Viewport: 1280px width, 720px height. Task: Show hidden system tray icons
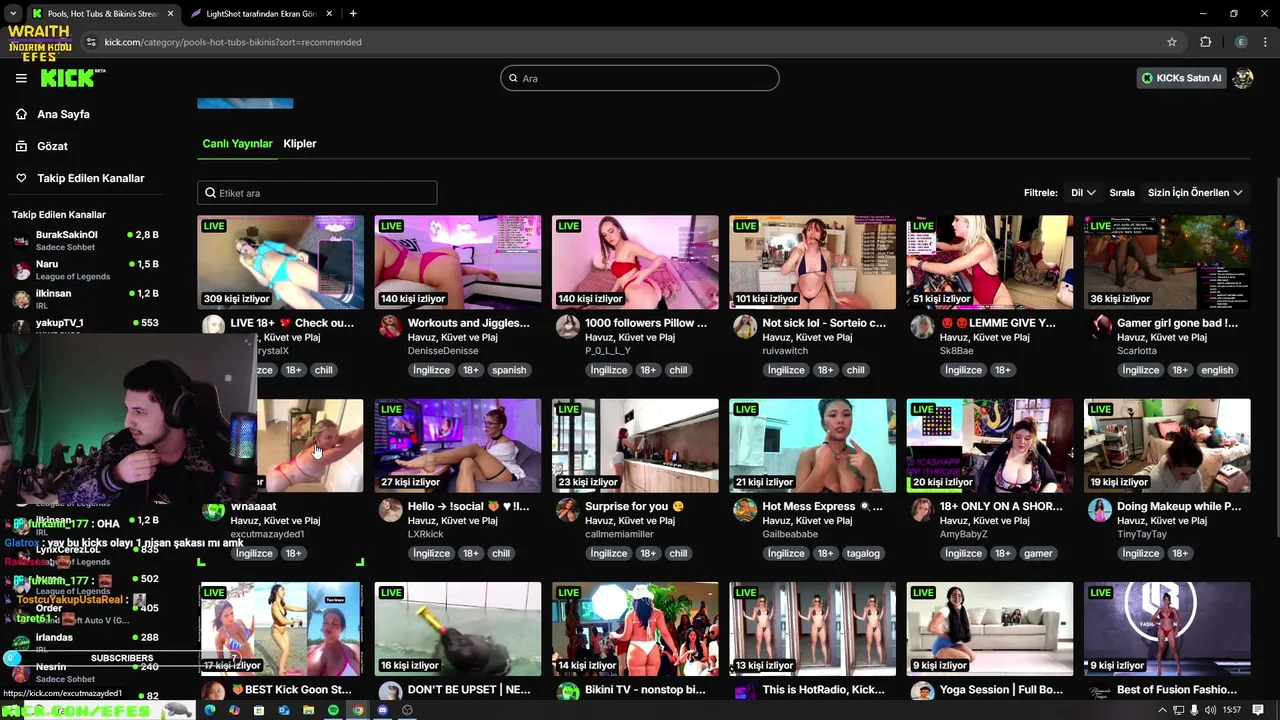(1163, 710)
